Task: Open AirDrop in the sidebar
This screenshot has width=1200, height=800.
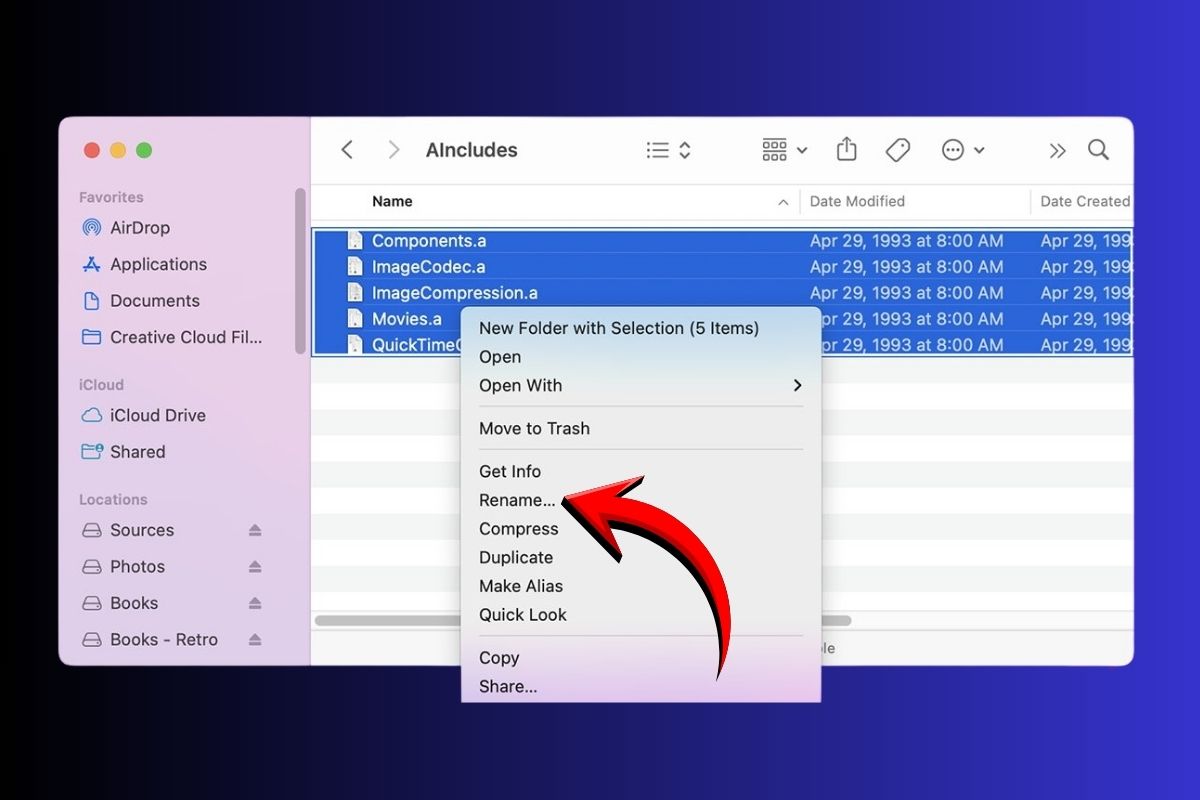Action: (x=139, y=228)
